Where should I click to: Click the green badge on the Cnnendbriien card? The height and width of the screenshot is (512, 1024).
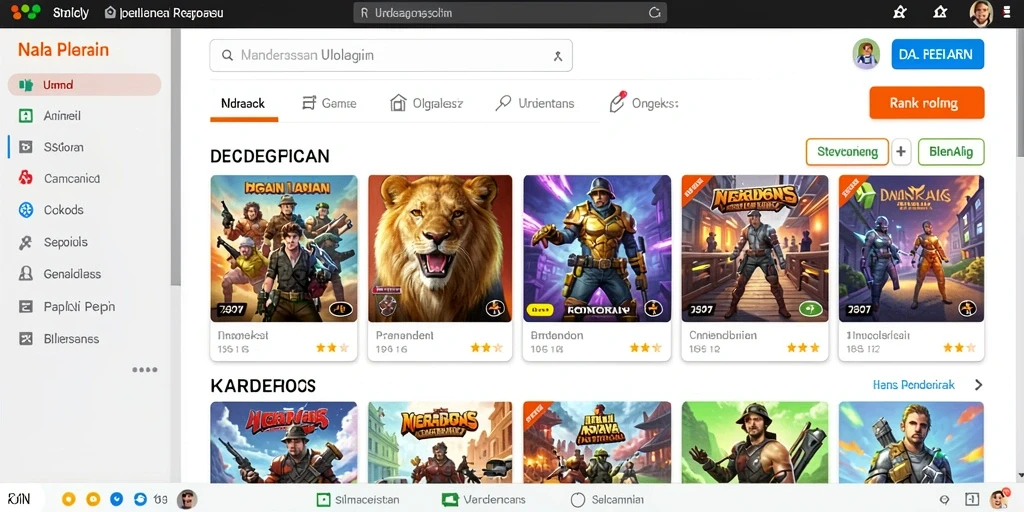click(x=810, y=308)
